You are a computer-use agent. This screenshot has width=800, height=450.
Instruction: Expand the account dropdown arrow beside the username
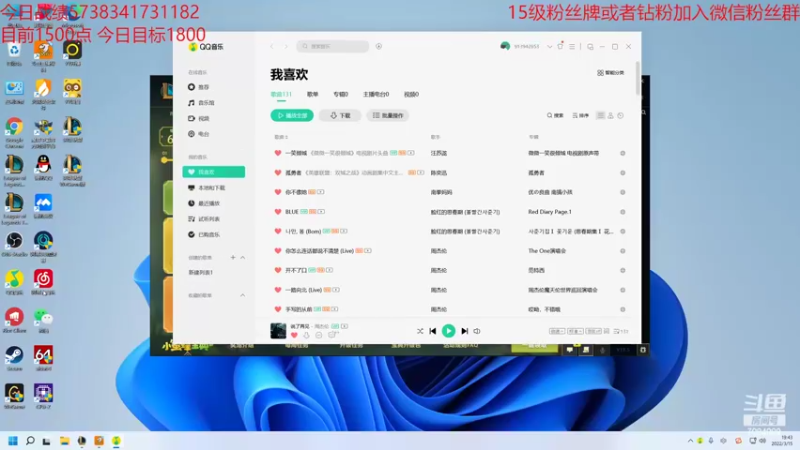(549, 46)
